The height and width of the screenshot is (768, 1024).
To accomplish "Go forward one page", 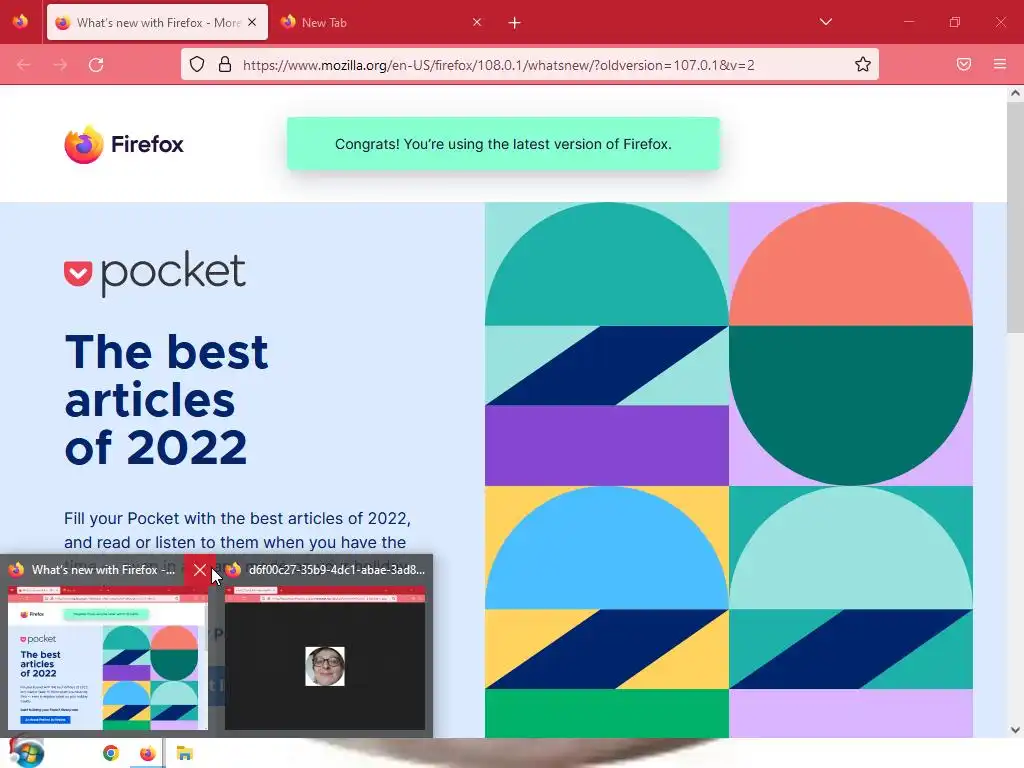I will pyautogui.click(x=60, y=65).
